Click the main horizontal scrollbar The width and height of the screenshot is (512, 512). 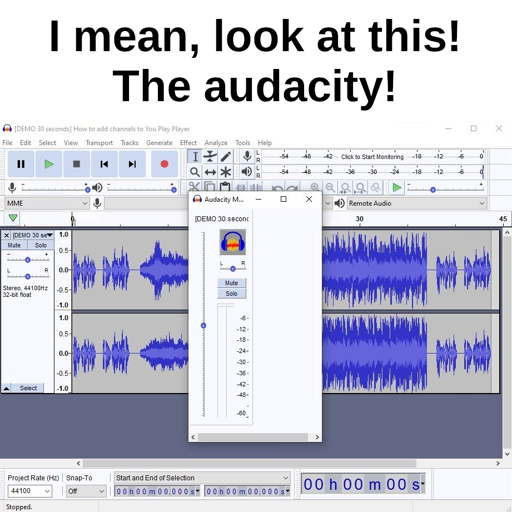[249, 463]
